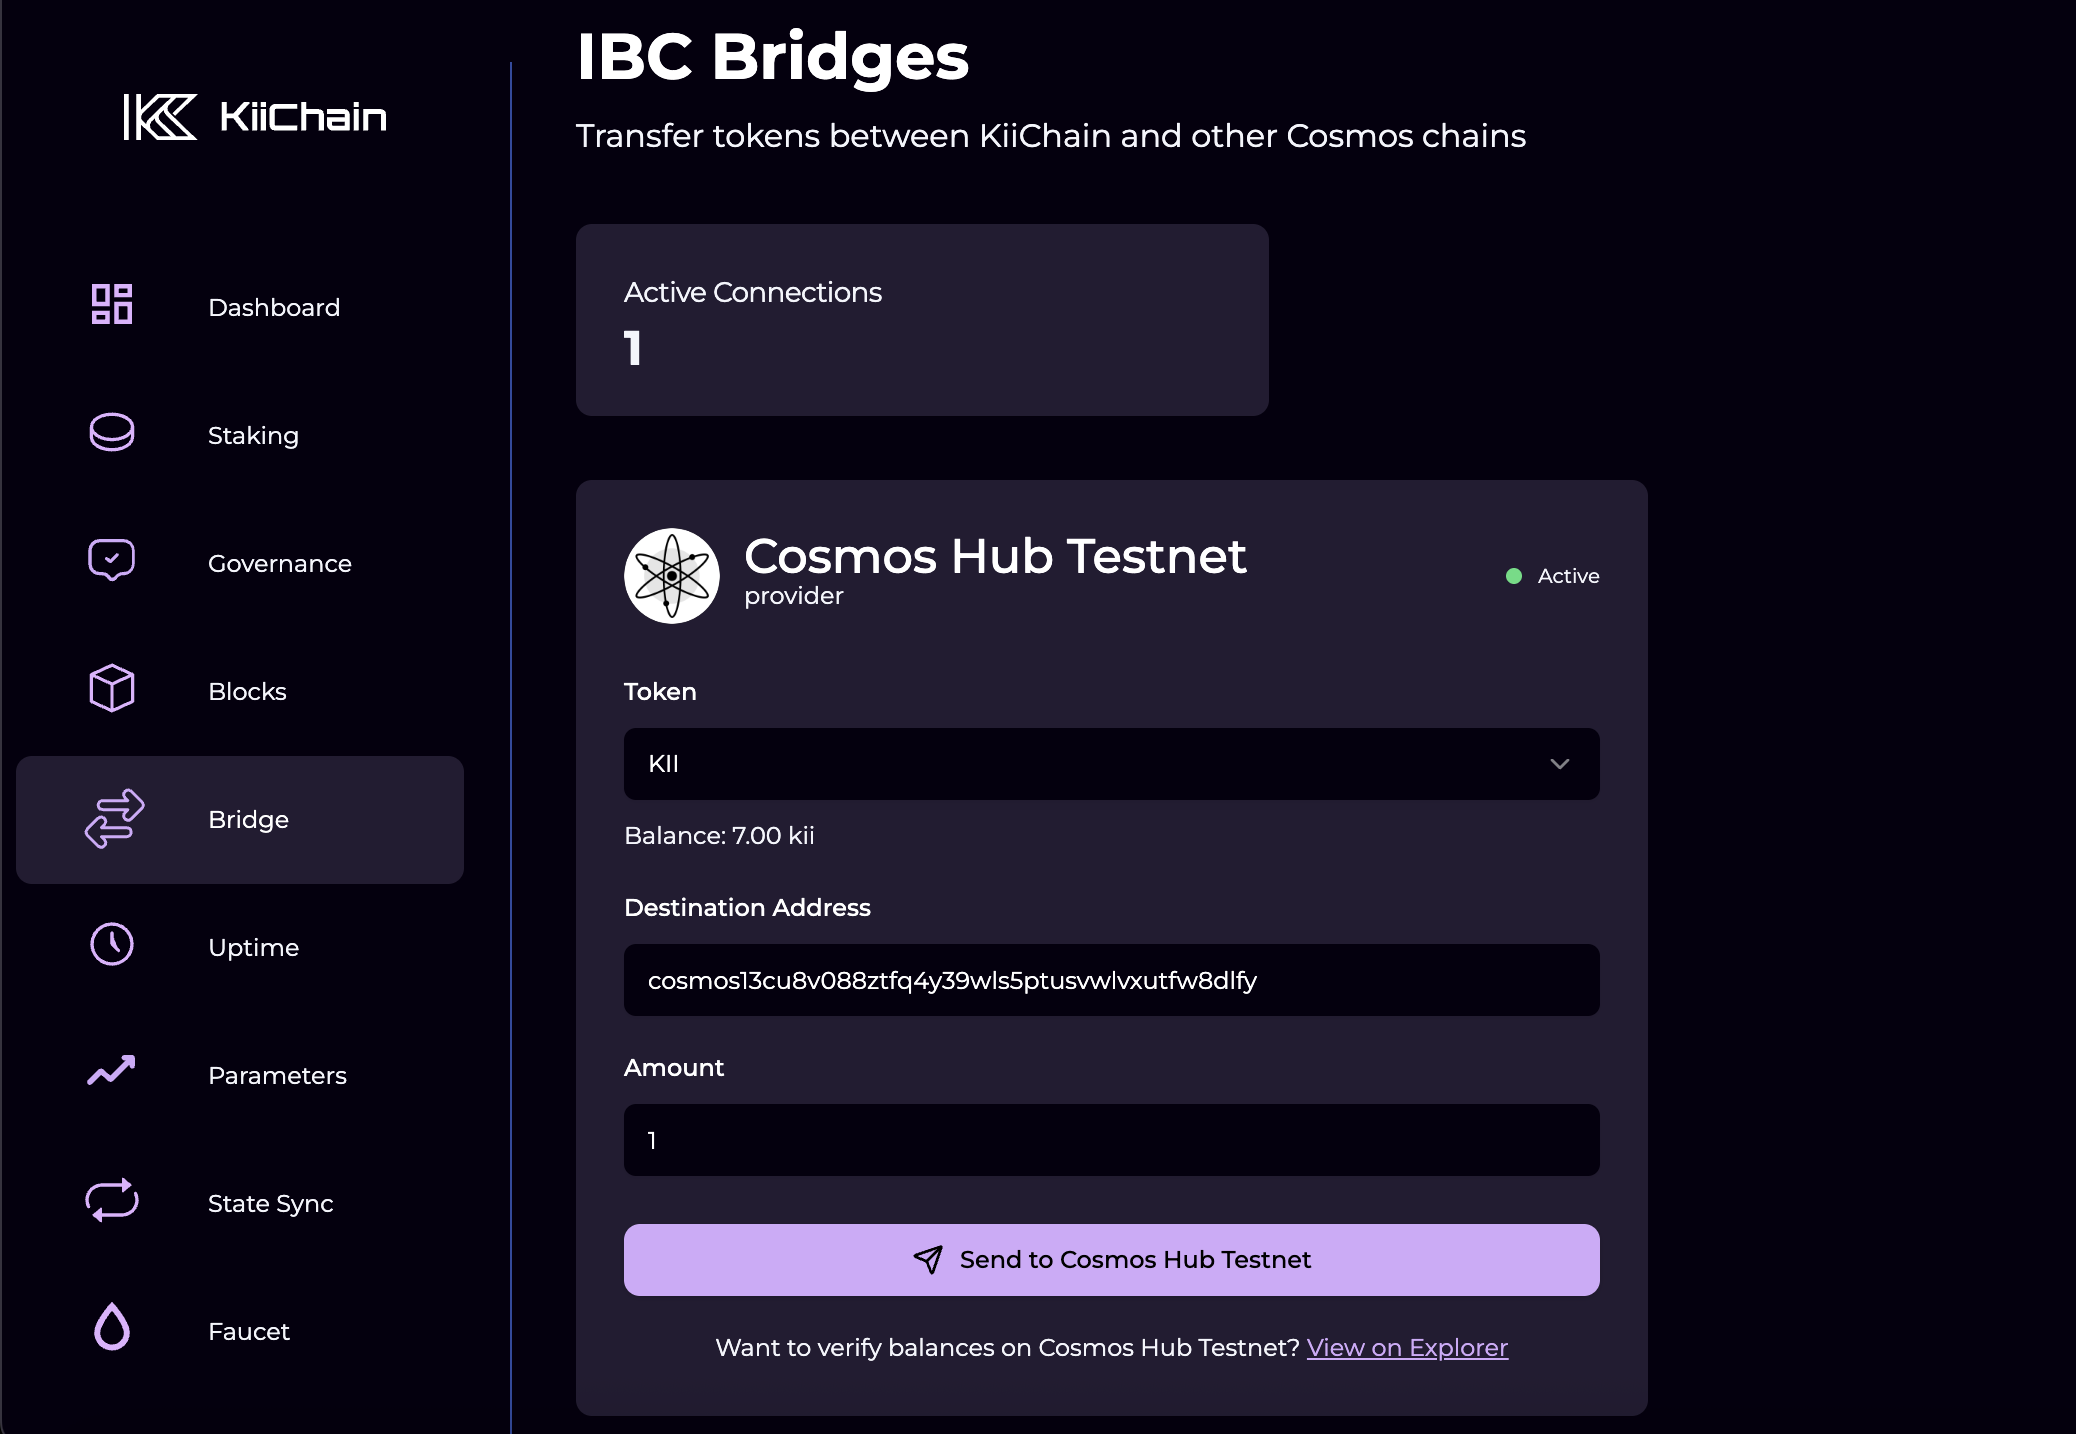Viewport: 2076px width, 1434px height.
Task: Navigate to Governance section
Action: [279, 564]
